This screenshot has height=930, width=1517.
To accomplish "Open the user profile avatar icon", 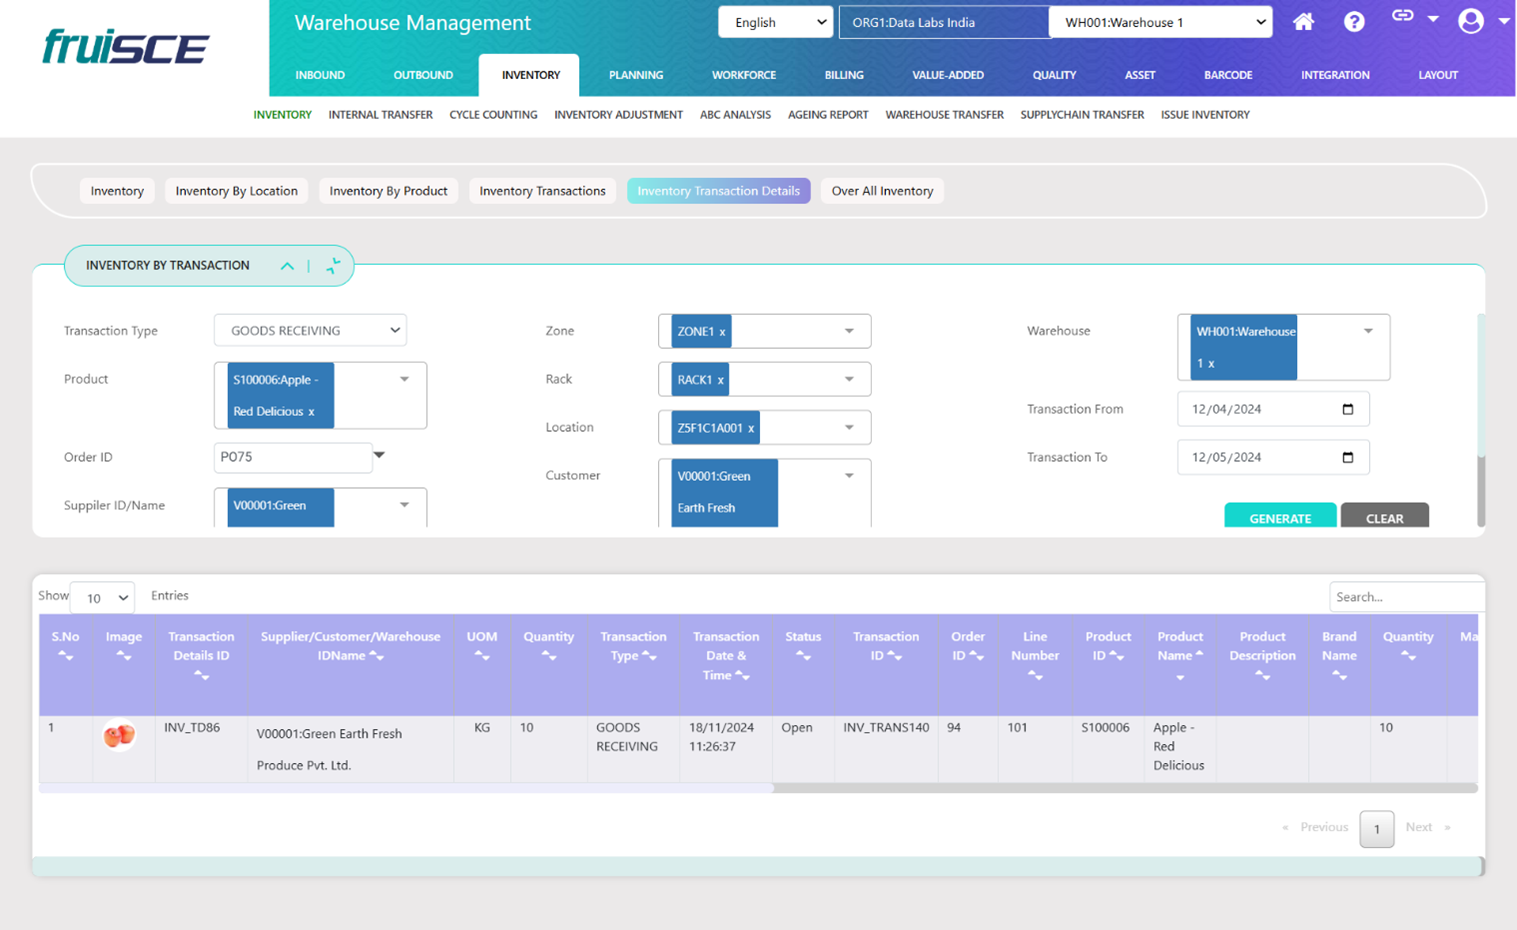I will (1470, 21).
